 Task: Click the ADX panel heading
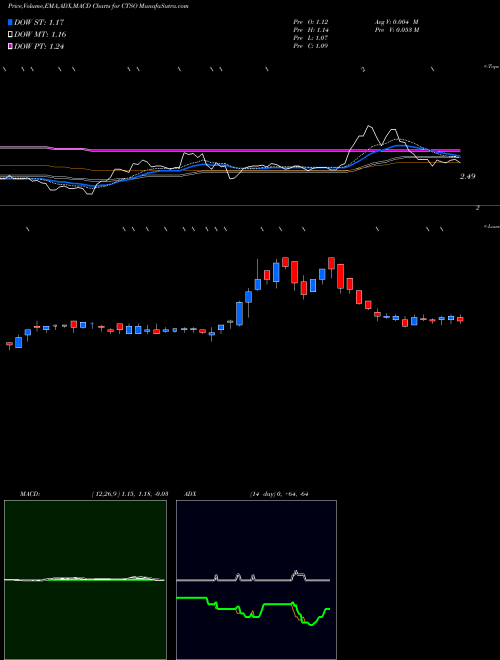pos(190,494)
